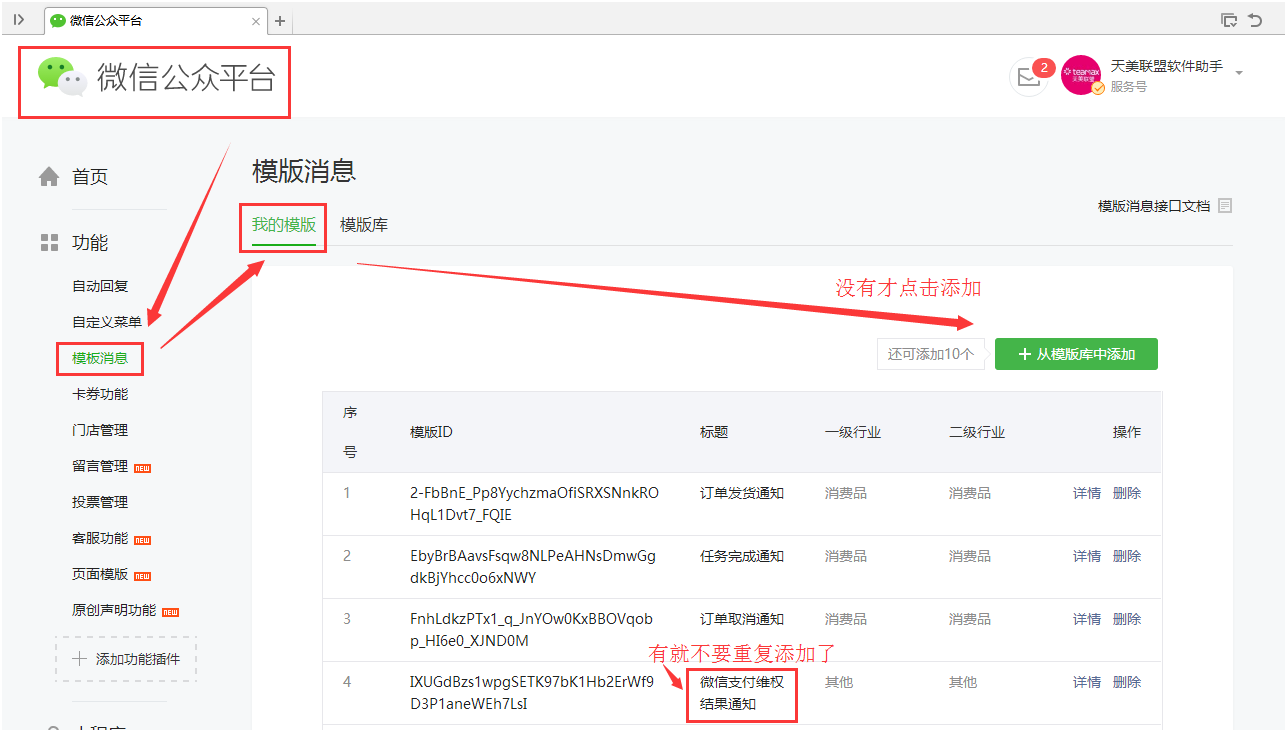1287x732 pixels.
Task: Open 详情 for 订单发货通知 template
Action: pyautogui.click(x=1086, y=493)
